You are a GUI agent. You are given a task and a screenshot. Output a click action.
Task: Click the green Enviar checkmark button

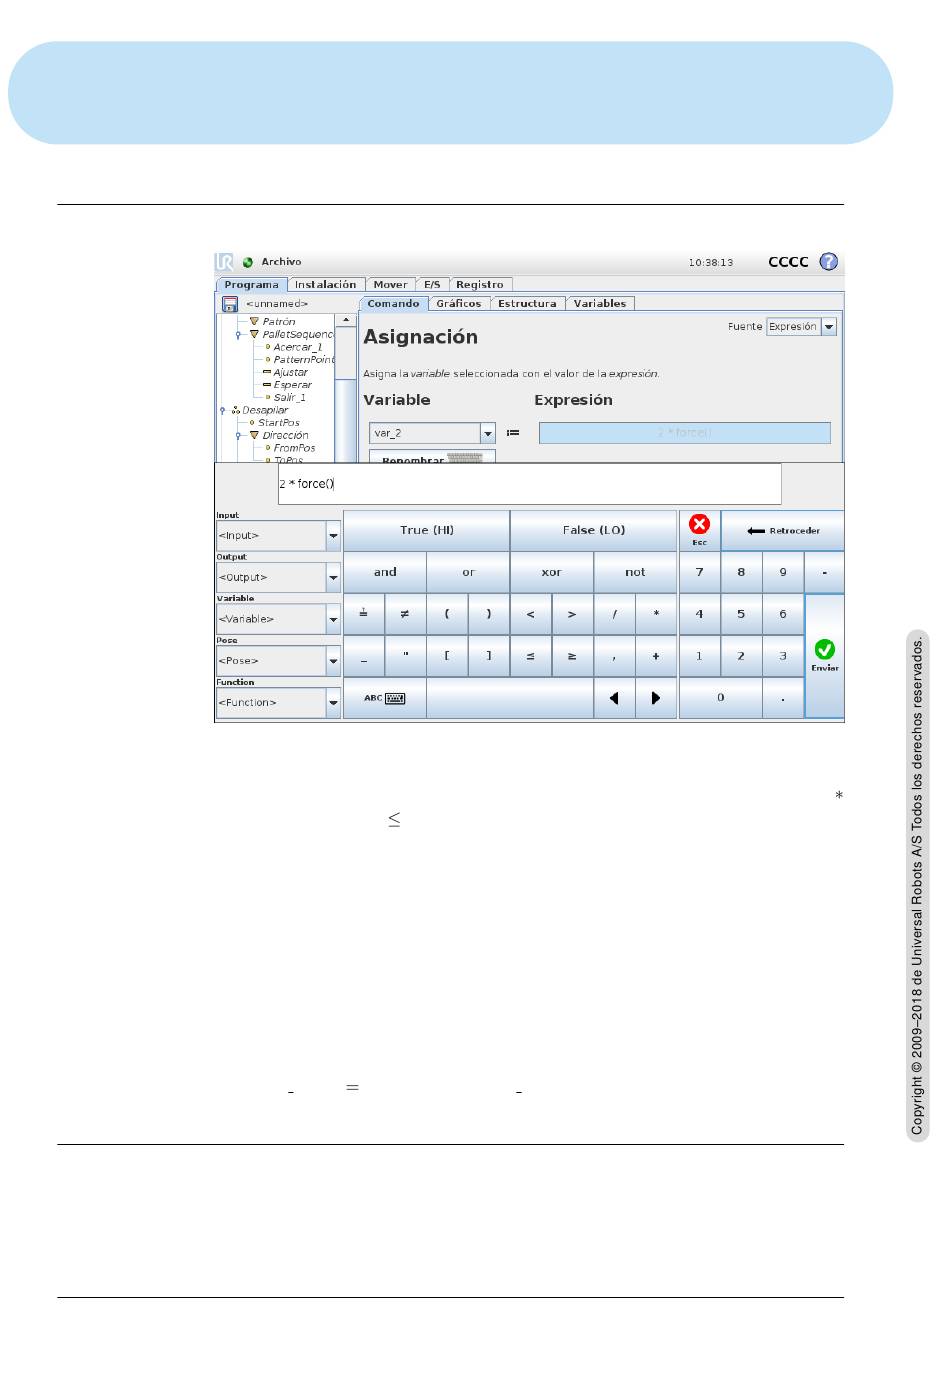tap(825, 656)
